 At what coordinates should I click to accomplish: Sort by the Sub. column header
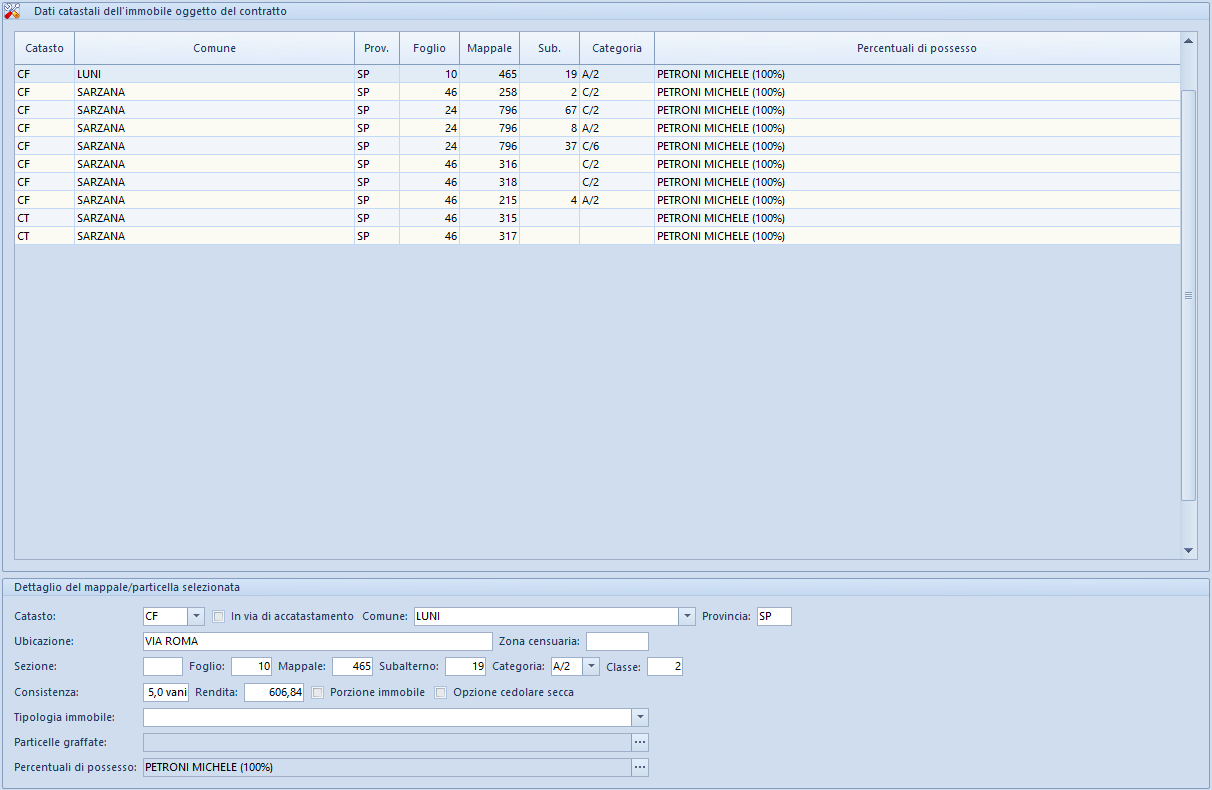click(550, 48)
